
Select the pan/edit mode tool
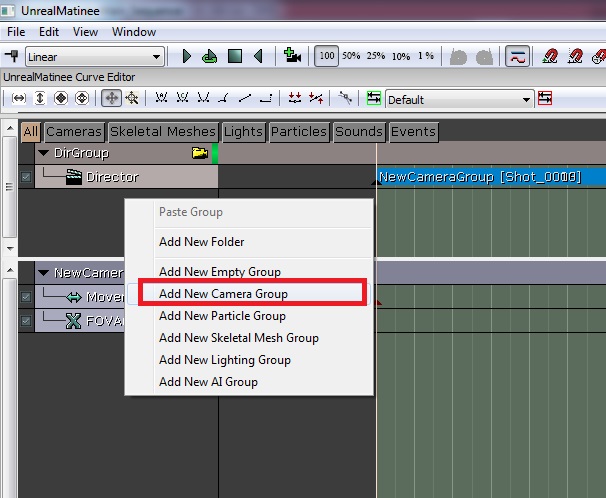coord(111,98)
